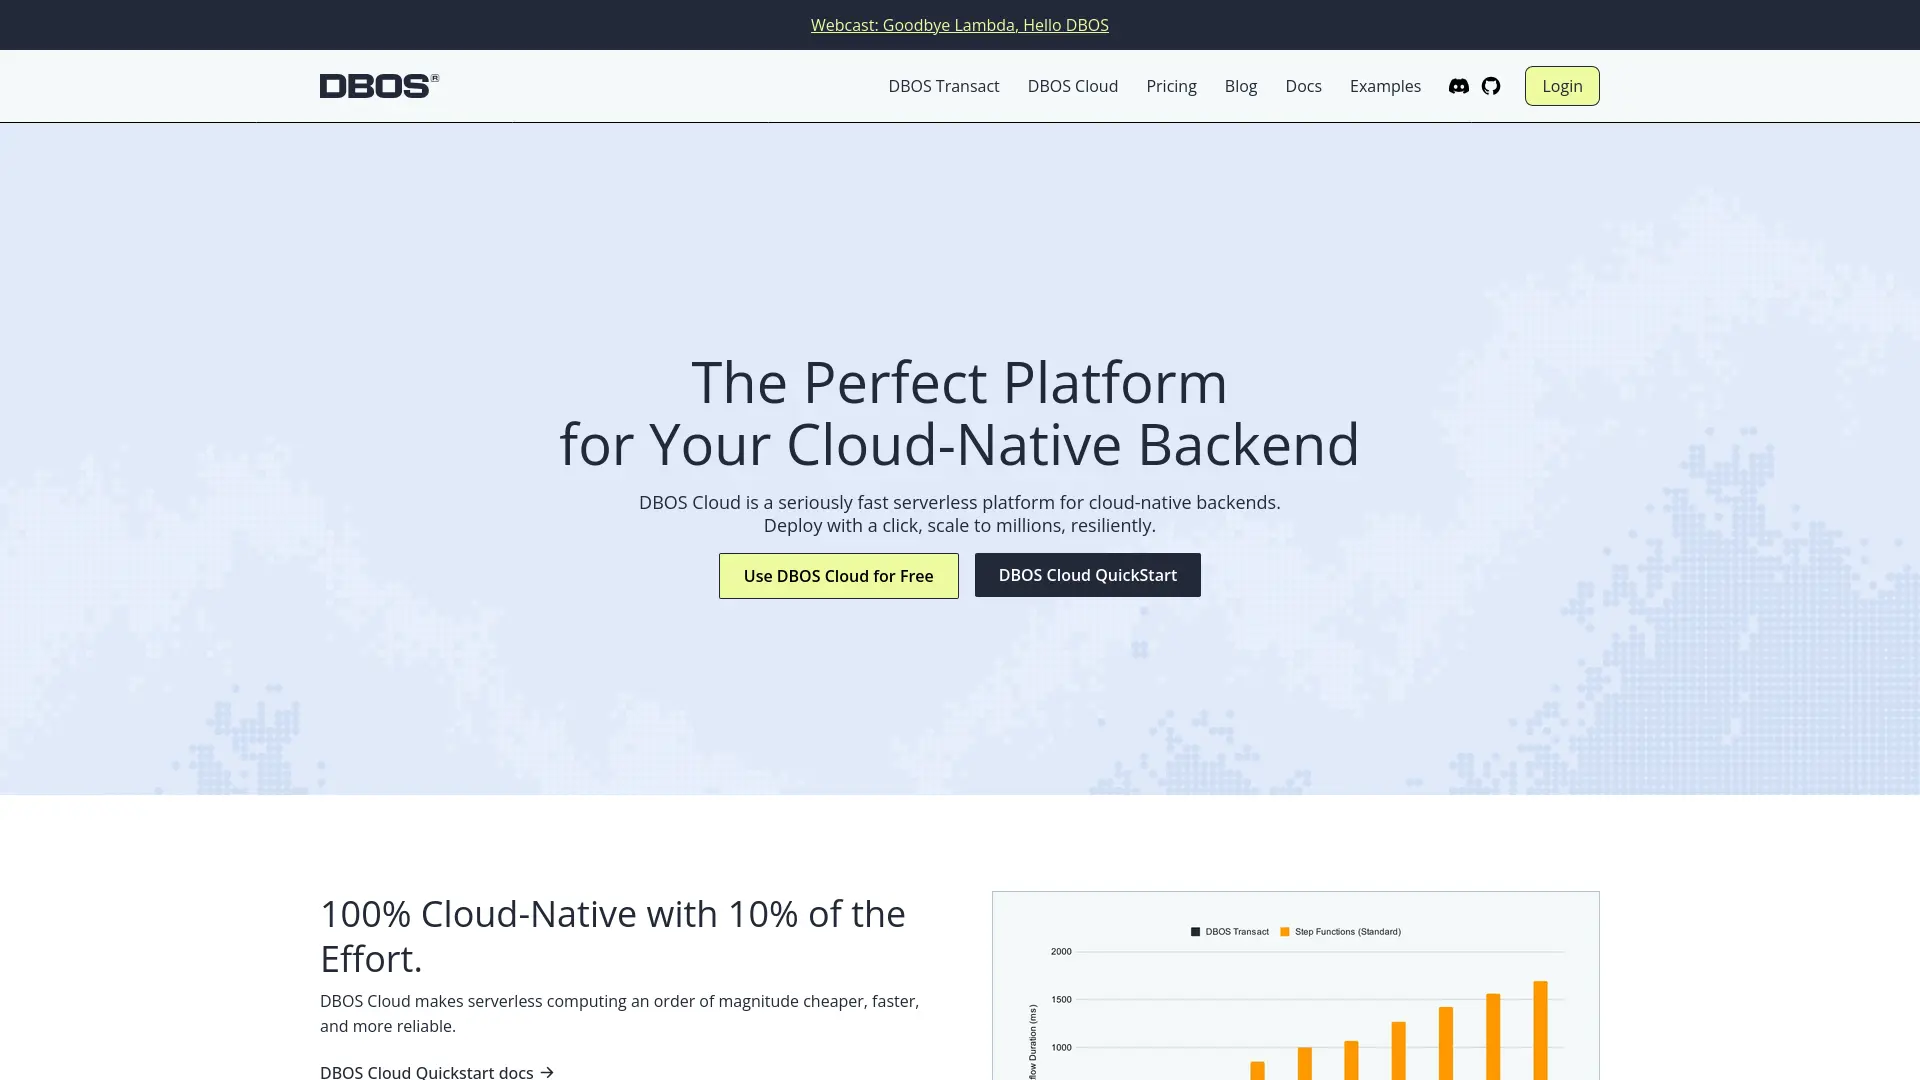The width and height of the screenshot is (1920, 1080).
Task: Open the GitHub icon link
Action: [x=1491, y=86]
